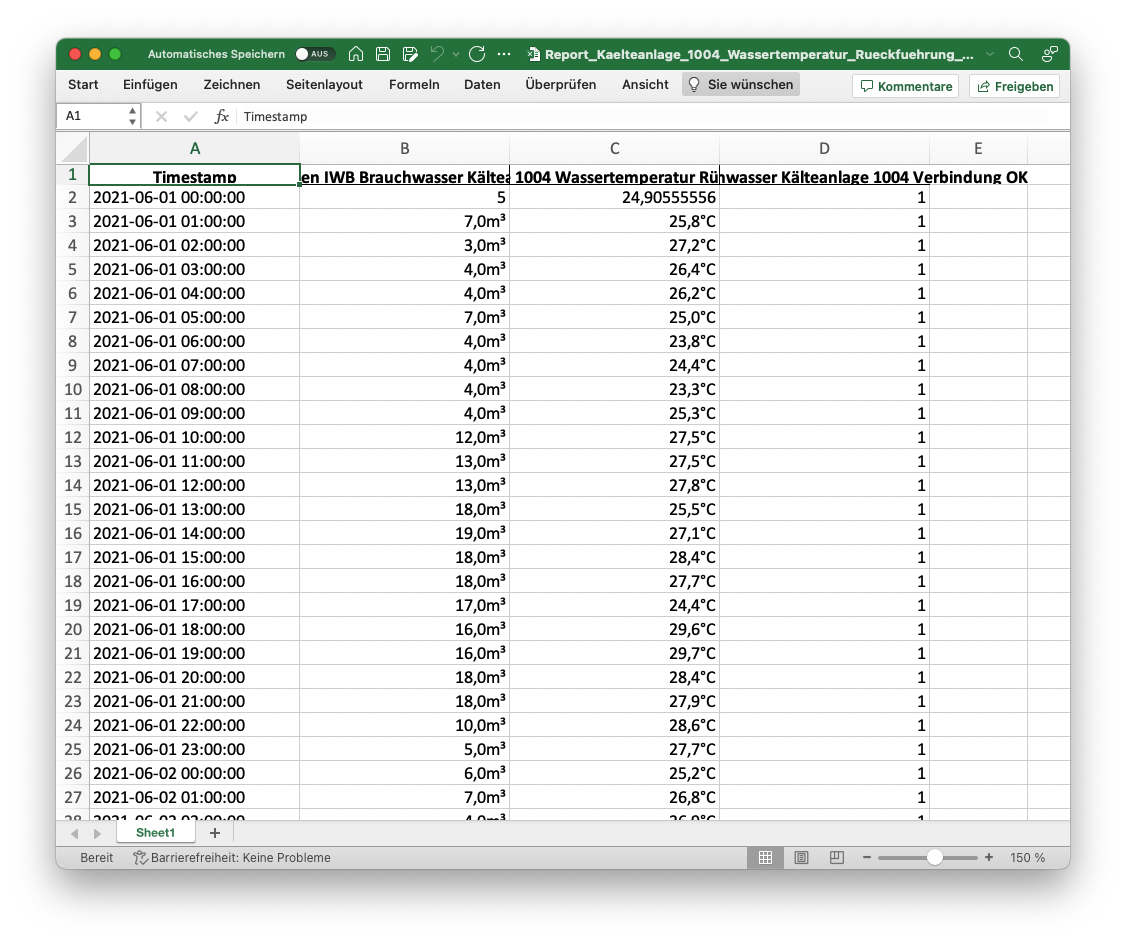This screenshot has width=1126, height=943.
Task: Click the select-all corner triangle
Action: click(73, 149)
